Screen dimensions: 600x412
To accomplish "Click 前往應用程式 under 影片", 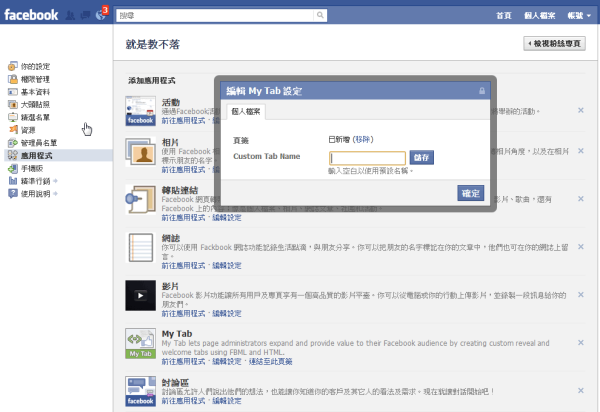I will coord(183,314).
